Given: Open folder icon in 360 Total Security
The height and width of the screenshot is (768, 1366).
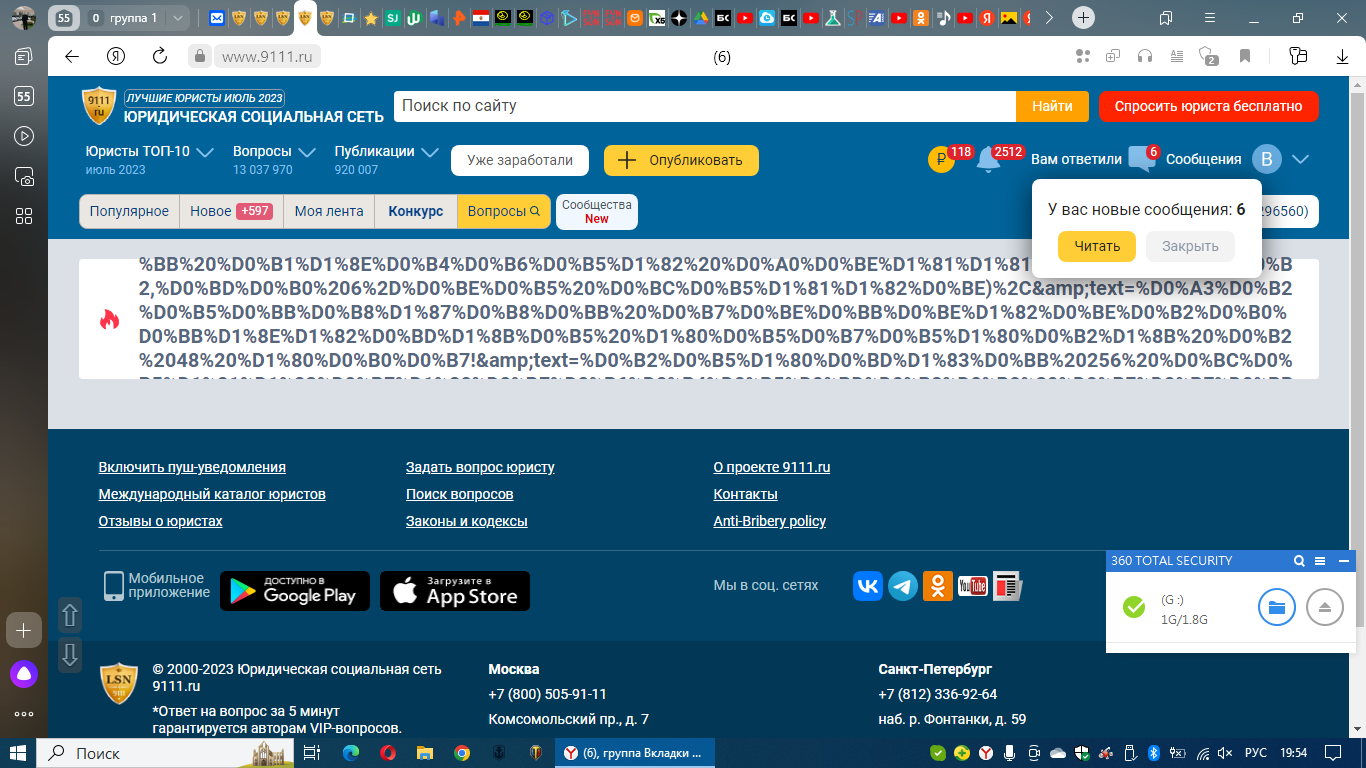Looking at the screenshot, I should pos(1276,607).
